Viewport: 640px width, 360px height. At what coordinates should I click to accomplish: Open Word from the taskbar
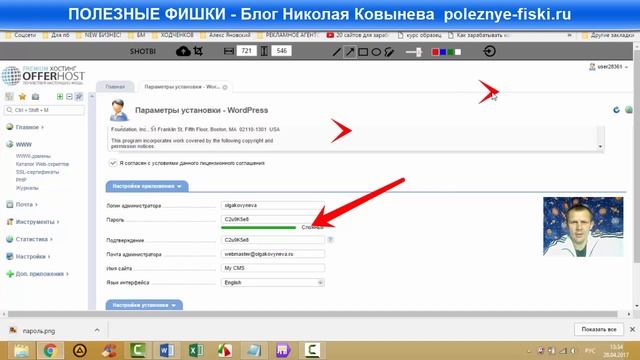pyautogui.click(x=167, y=350)
